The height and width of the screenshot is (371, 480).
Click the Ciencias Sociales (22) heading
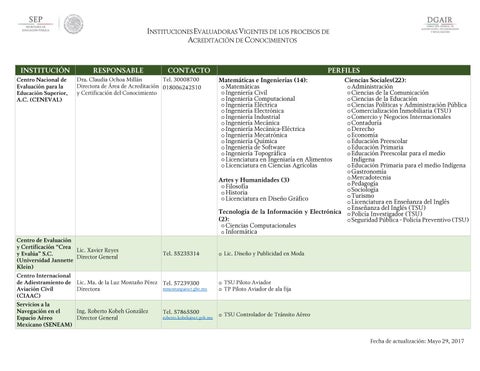pyautogui.click(x=375, y=80)
